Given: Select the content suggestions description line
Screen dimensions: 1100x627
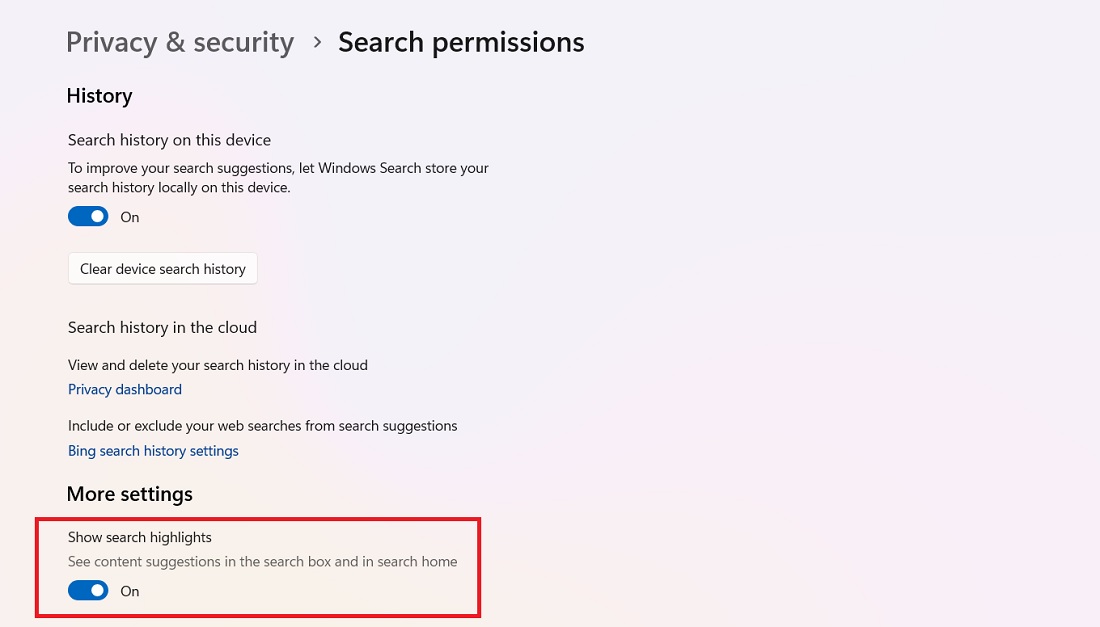Looking at the screenshot, I should (262, 561).
